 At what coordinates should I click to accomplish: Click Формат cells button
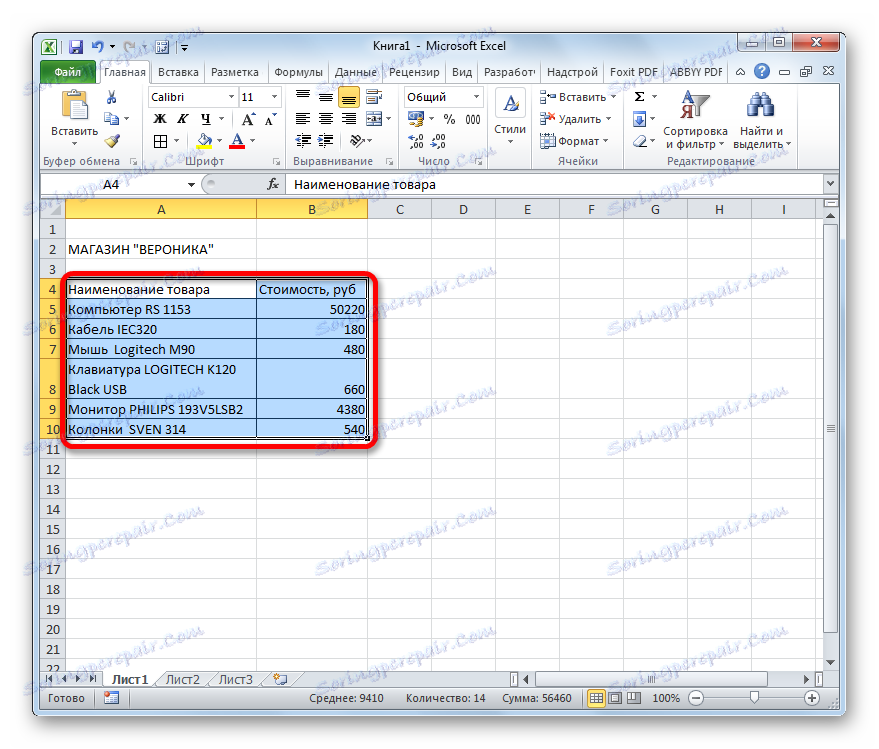click(573, 141)
